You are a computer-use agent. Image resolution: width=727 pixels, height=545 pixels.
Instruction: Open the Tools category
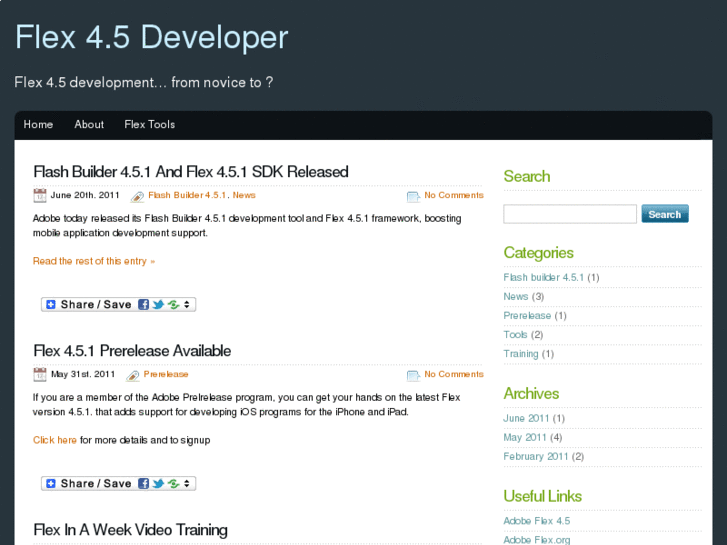click(515, 334)
